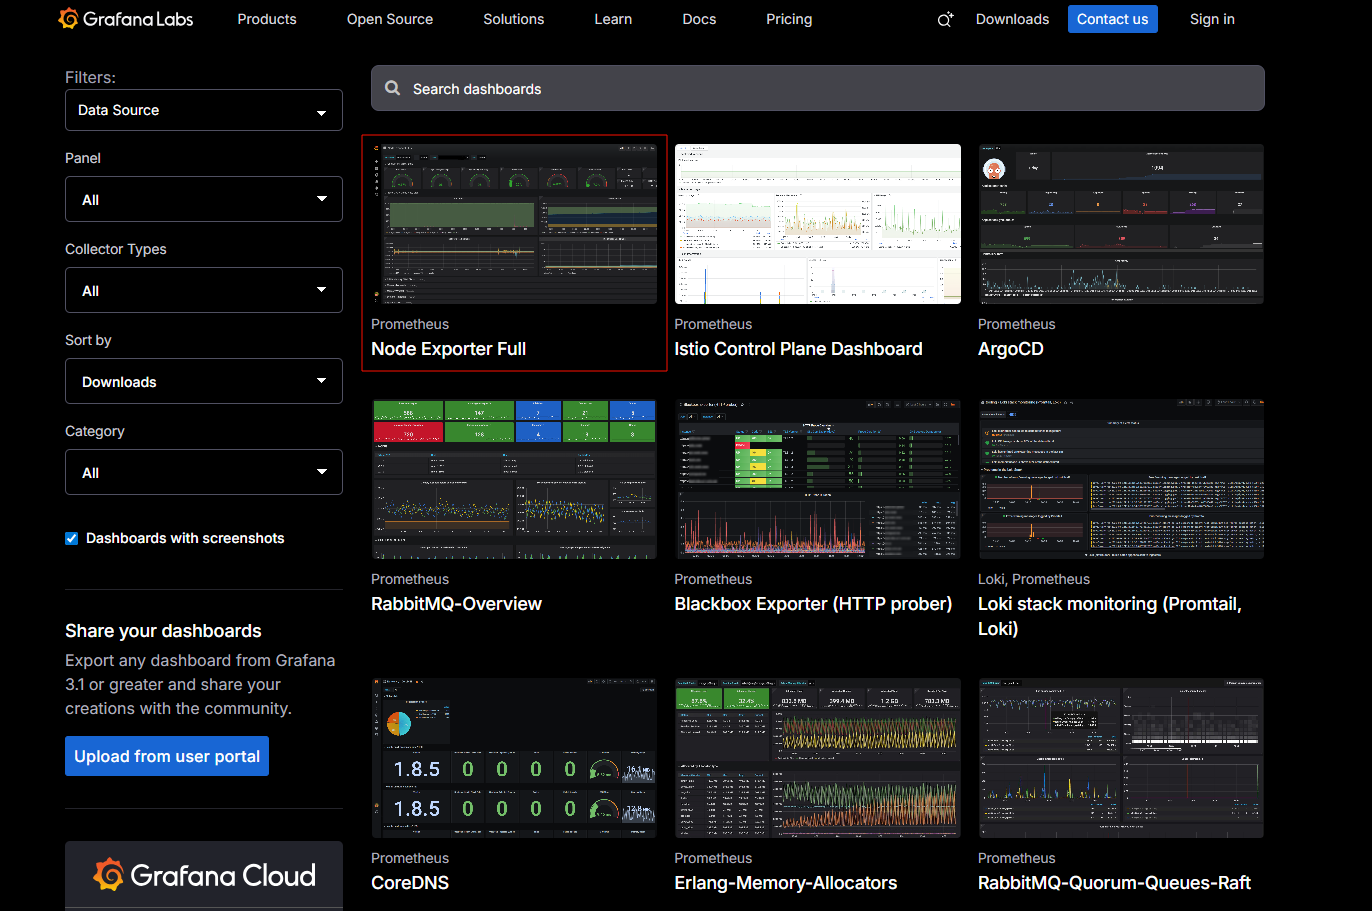
Task: Open the Learn menu
Action: click(x=613, y=19)
